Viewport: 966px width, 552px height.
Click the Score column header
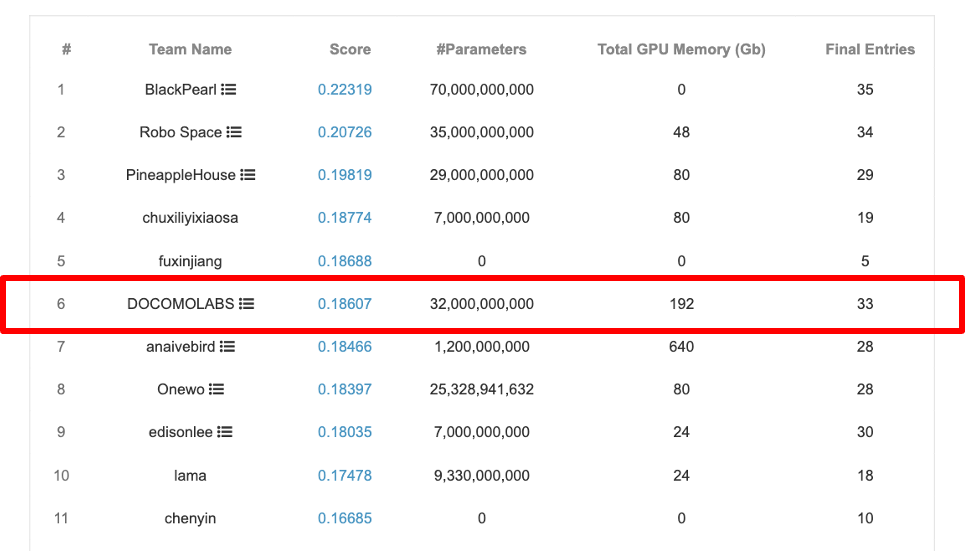click(350, 49)
